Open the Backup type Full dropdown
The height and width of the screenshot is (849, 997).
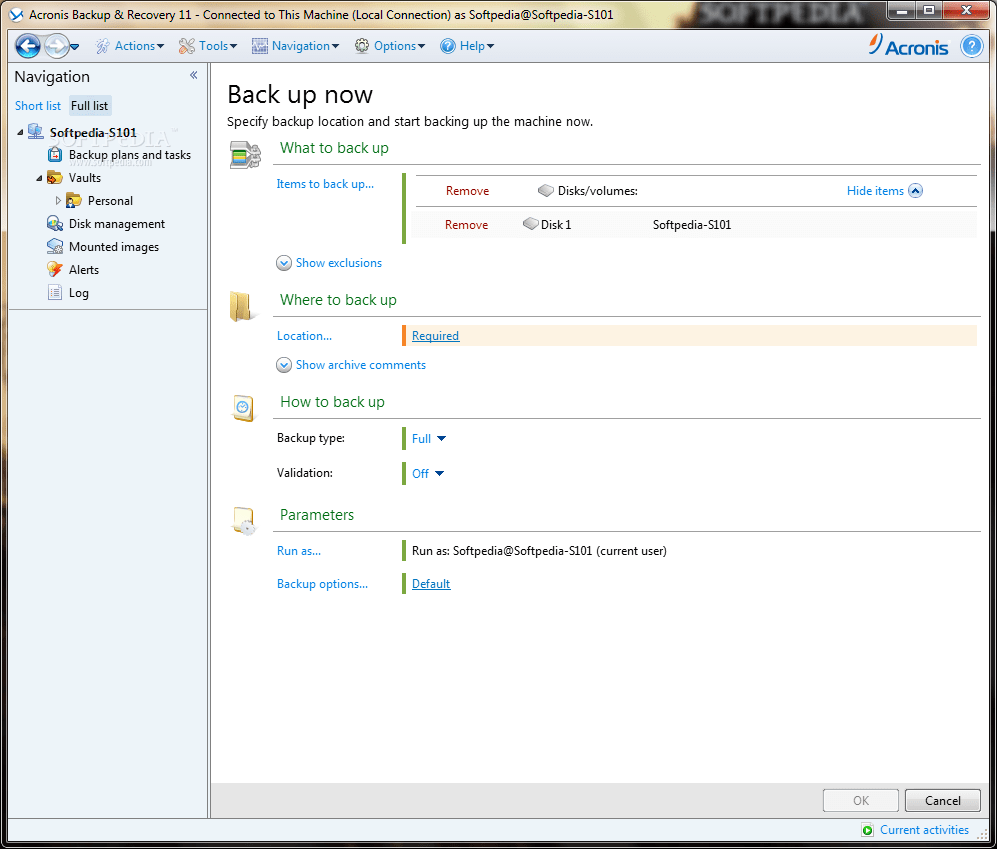pos(427,438)
